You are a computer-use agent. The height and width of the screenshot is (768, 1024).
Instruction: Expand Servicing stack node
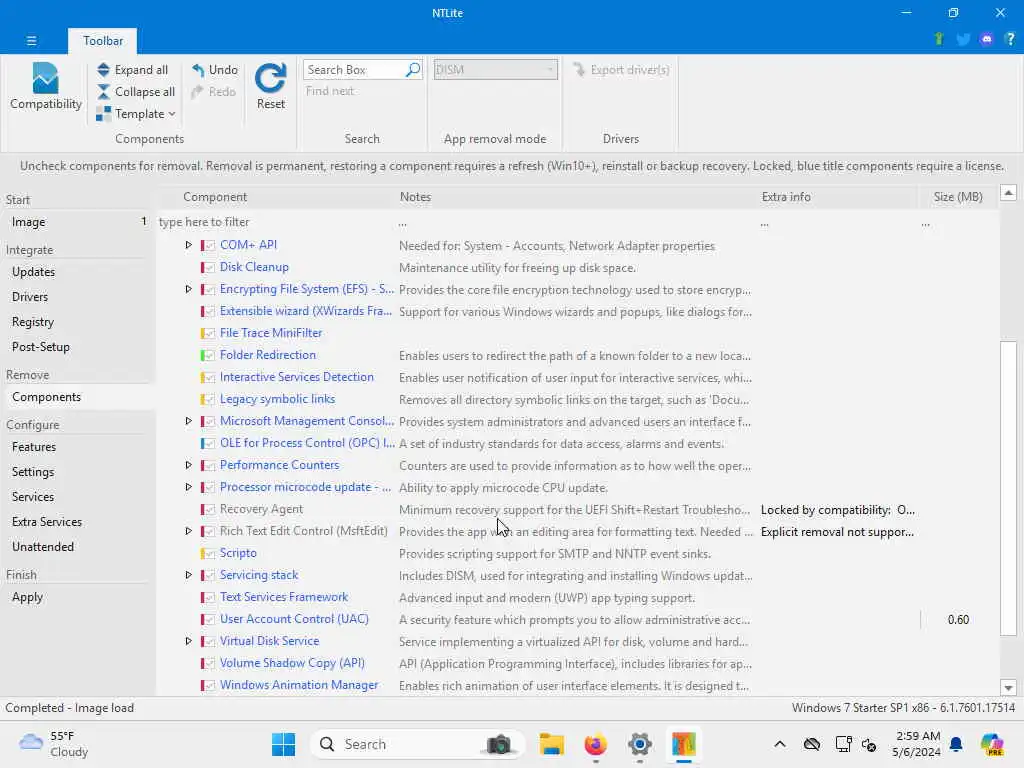[x=188, y=575]
